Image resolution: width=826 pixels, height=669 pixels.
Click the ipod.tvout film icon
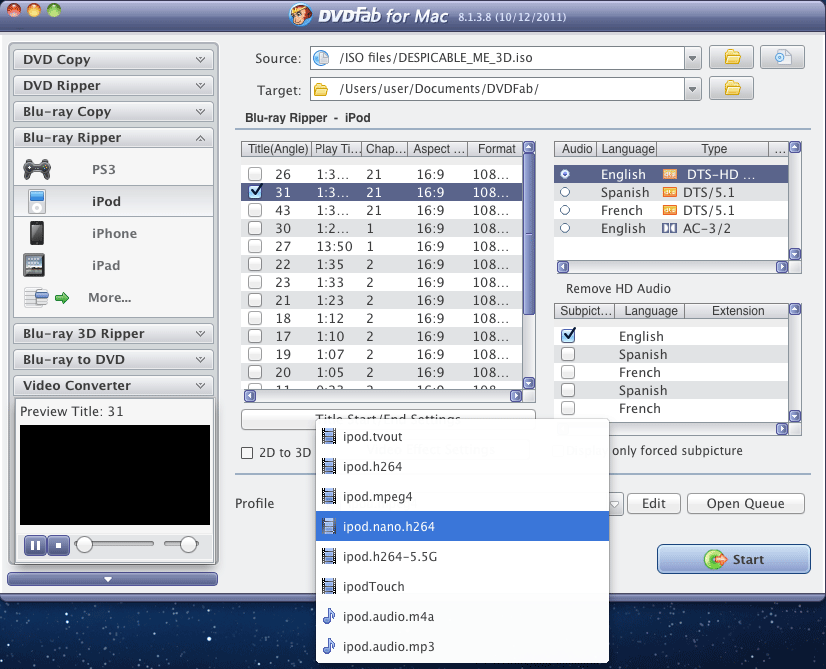tap(329, 436)
